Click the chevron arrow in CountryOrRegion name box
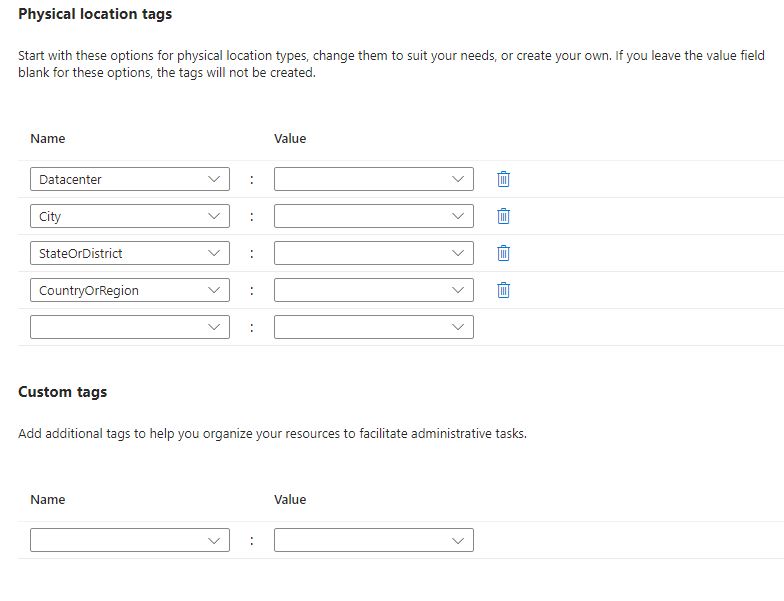 (214, 290)
